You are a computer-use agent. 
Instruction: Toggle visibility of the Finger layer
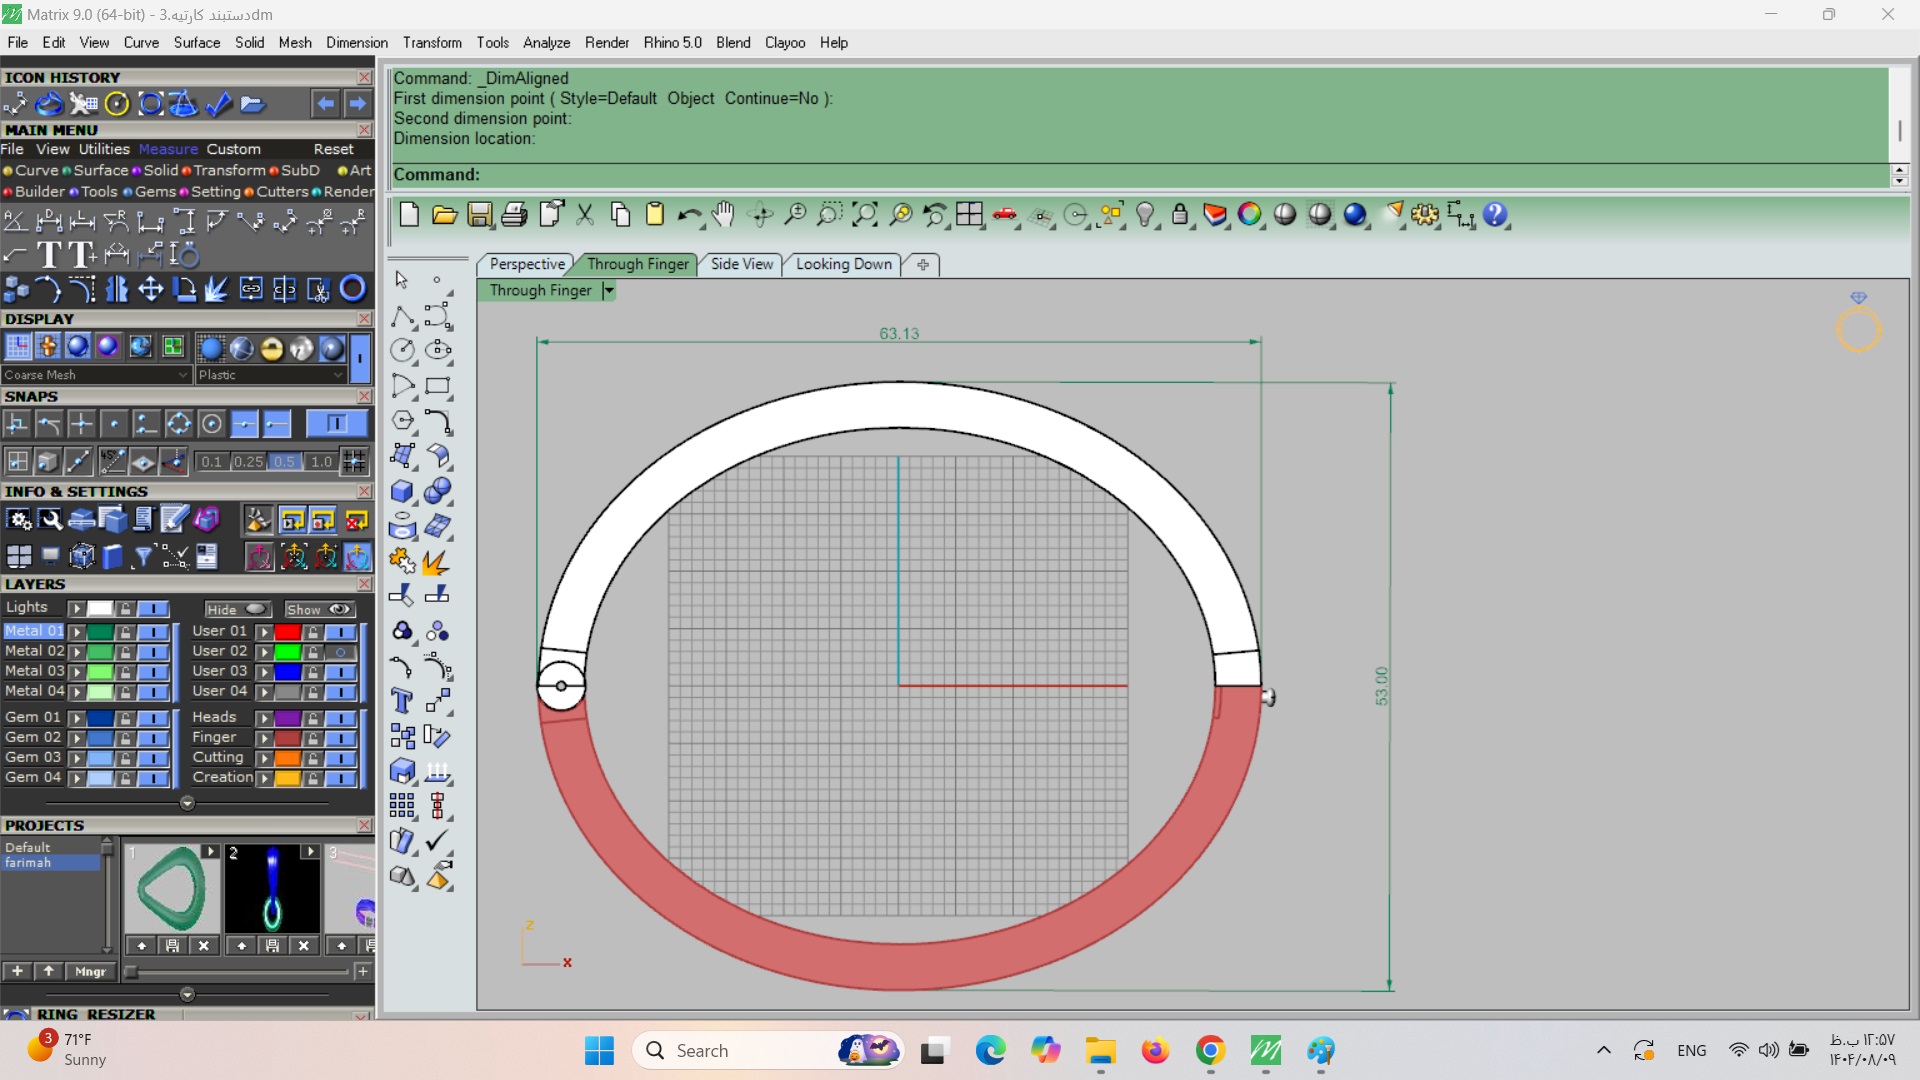pos(341,738)
